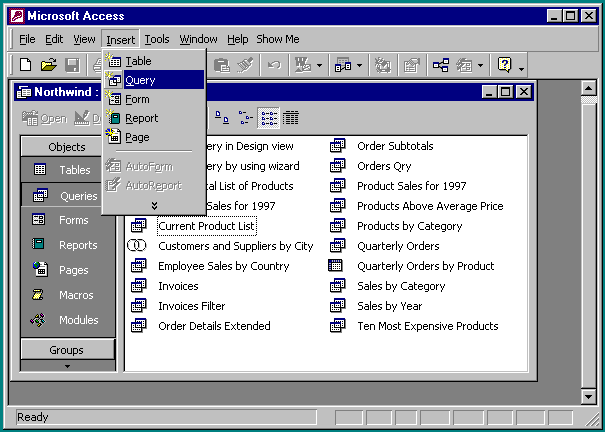This screenshot has width=605, height=432.
Task: Click the Customers and Suppliers by City query
Action: coord(235,246)
